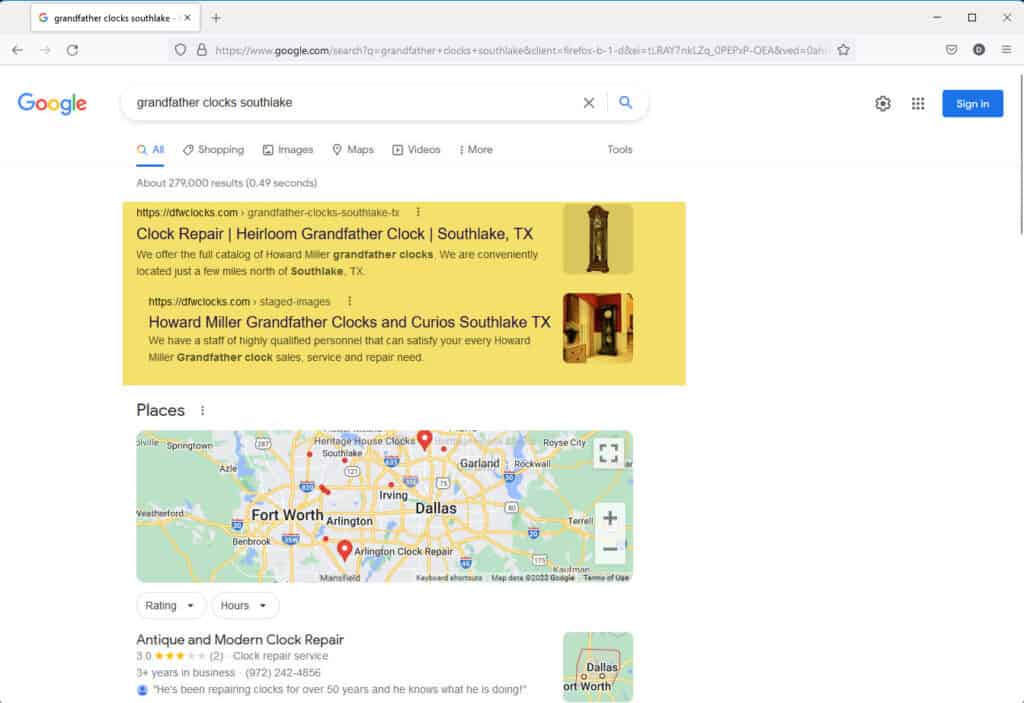Open the Rating filter dropdown

[170, 606]
